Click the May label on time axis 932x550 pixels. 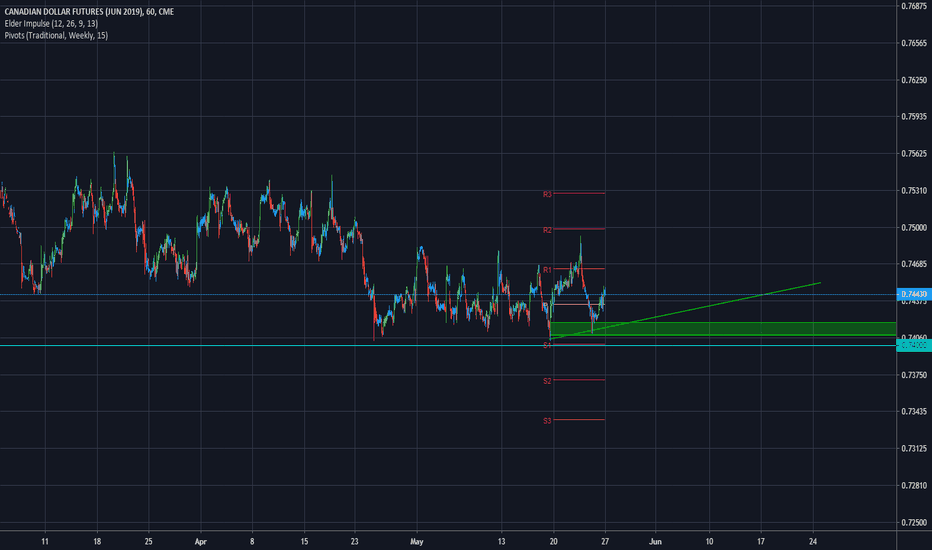(x=417, y=542)
